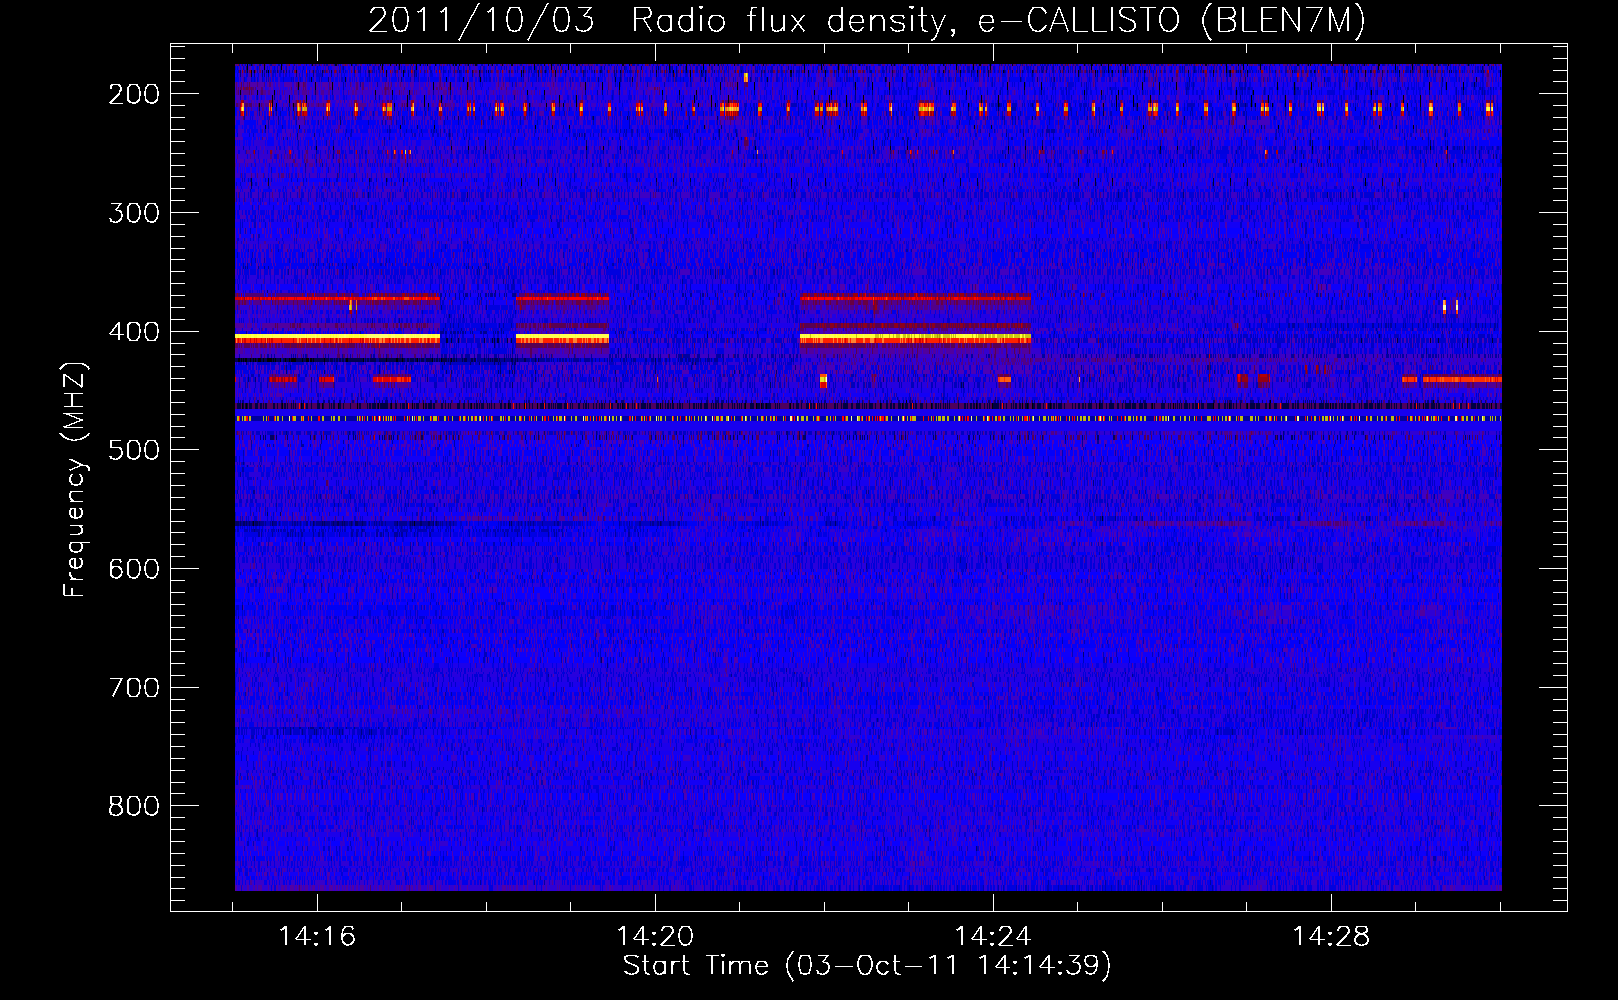Click the 700 frequency tick label
The width and height of the screenshot is (1618, 1000).
point(134,688)
